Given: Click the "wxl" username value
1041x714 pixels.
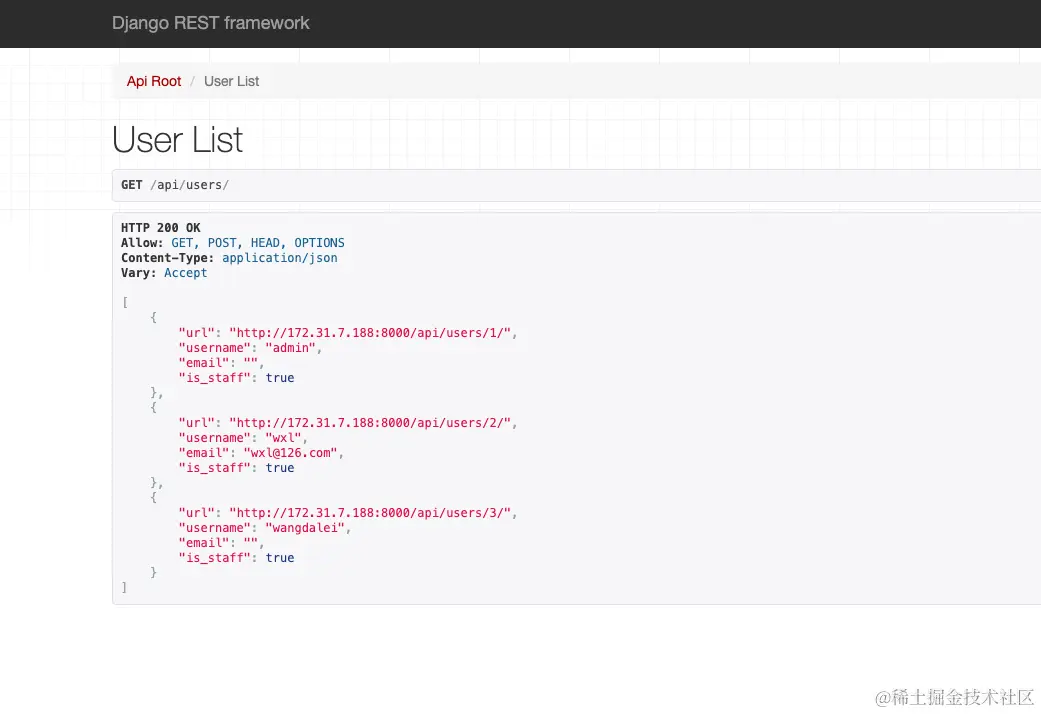Looking at the screenshot, I should click(x=283, y=438).
